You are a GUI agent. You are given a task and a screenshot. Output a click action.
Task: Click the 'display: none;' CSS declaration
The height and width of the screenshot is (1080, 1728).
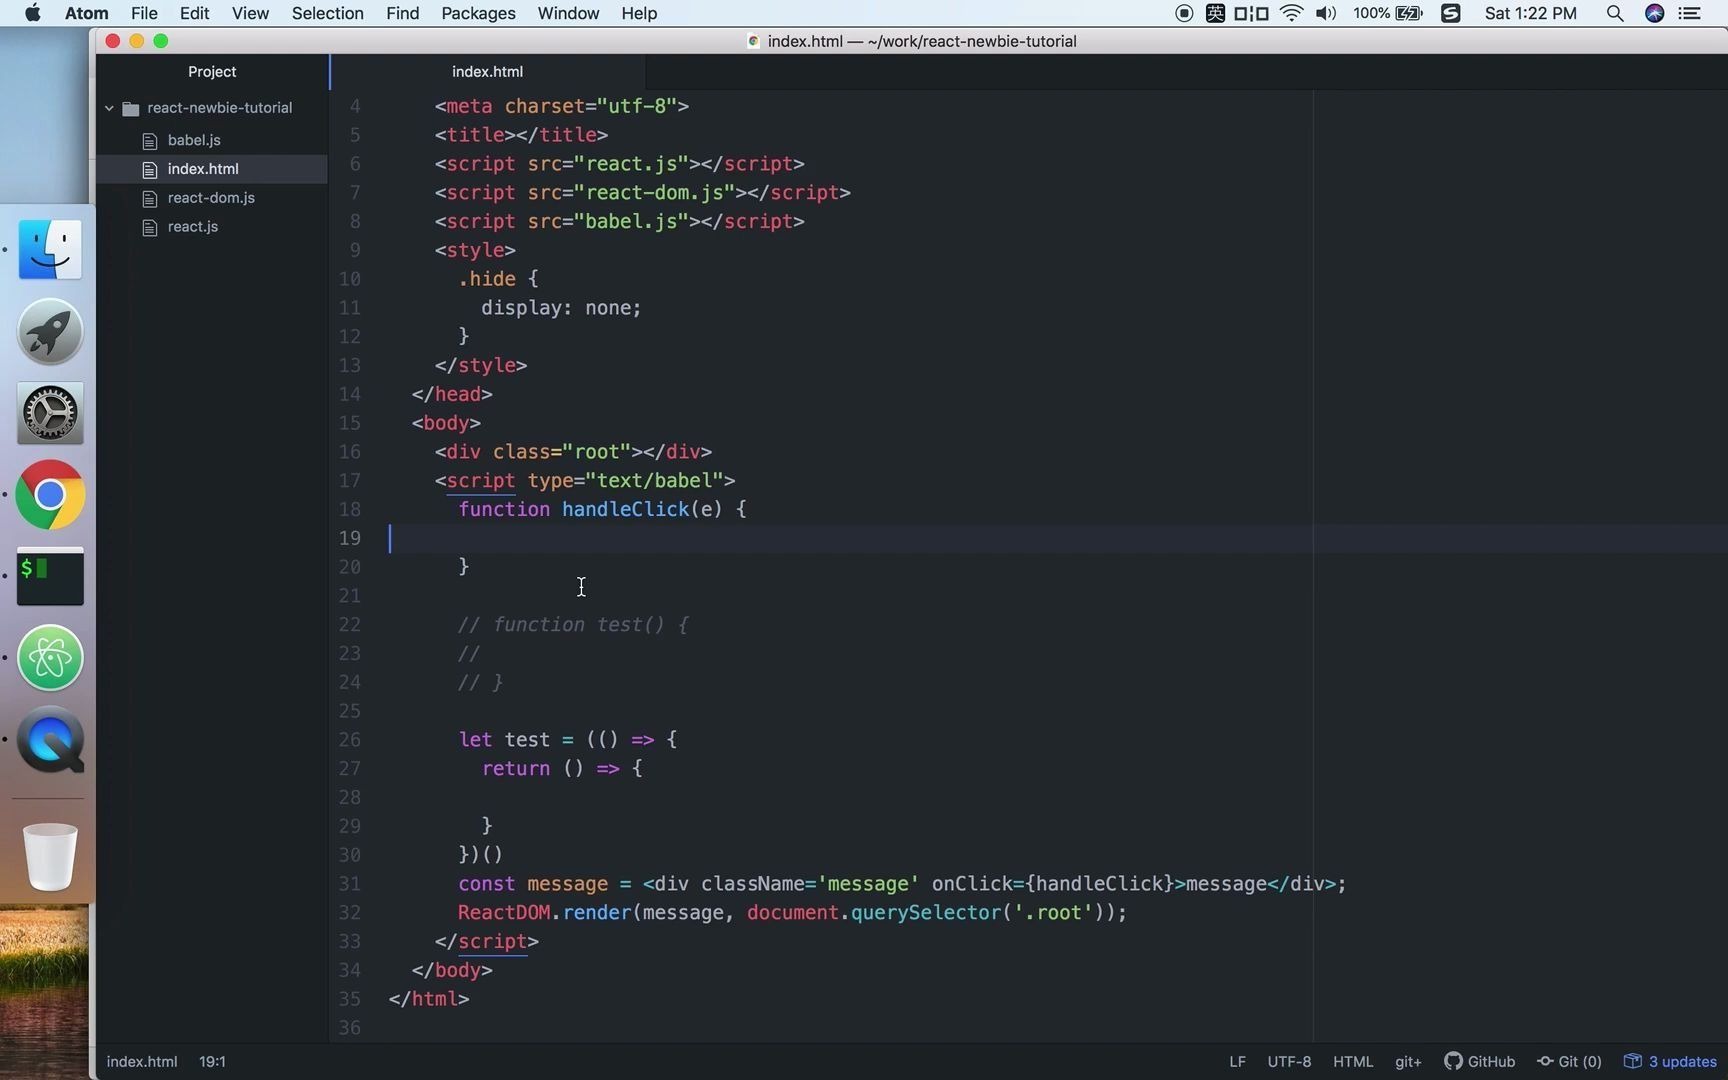tap(561, 308)
